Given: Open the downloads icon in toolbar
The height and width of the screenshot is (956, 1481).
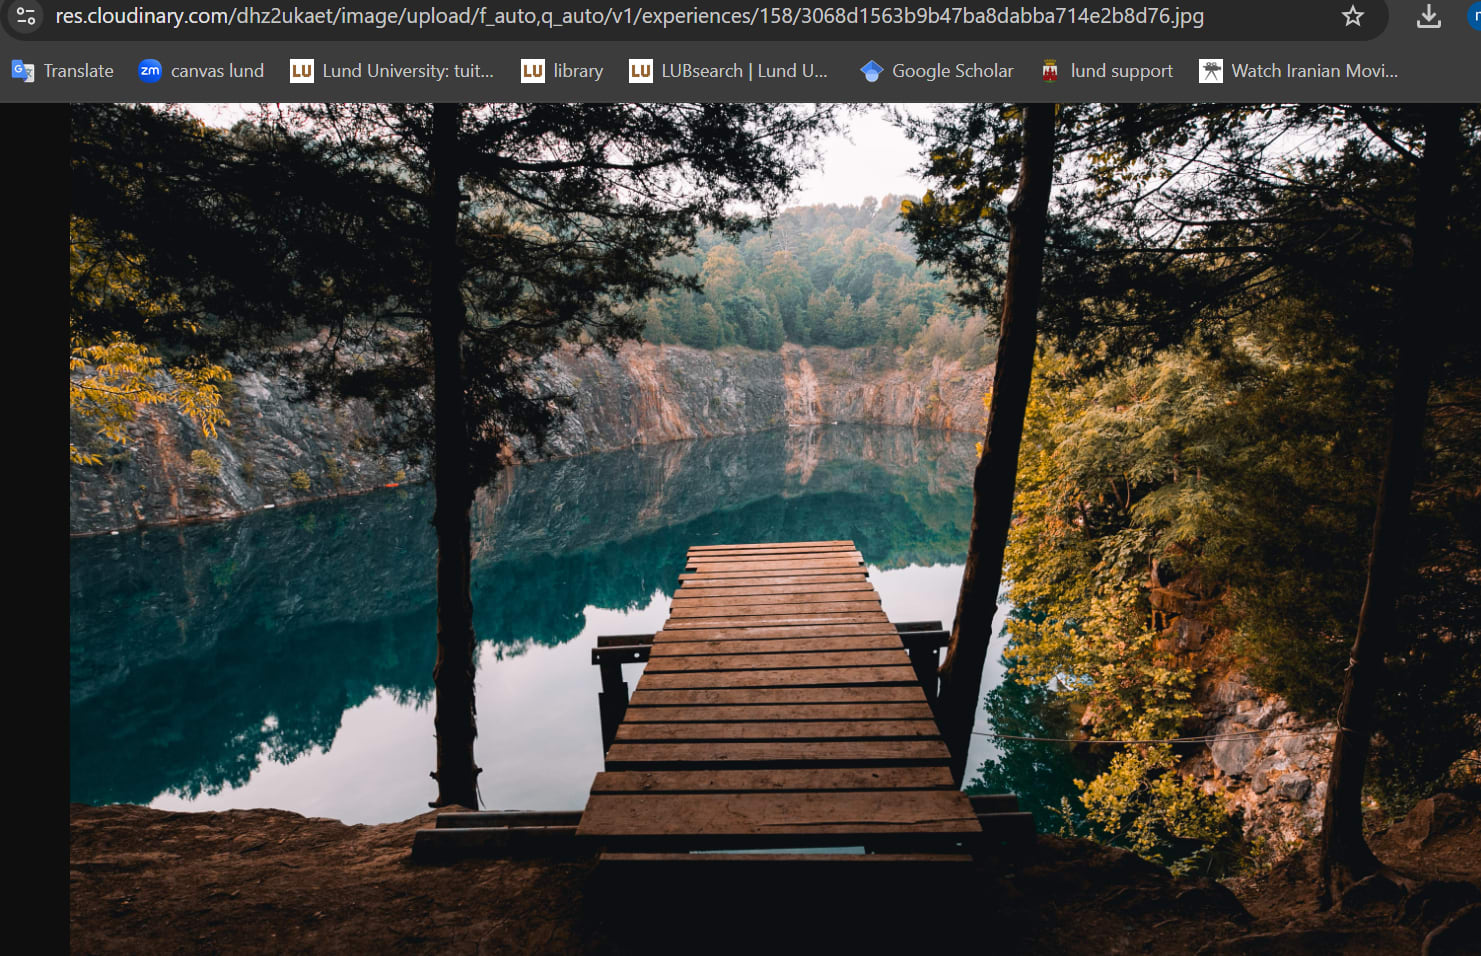Looking at the screenshot, I should point(1429,16).
